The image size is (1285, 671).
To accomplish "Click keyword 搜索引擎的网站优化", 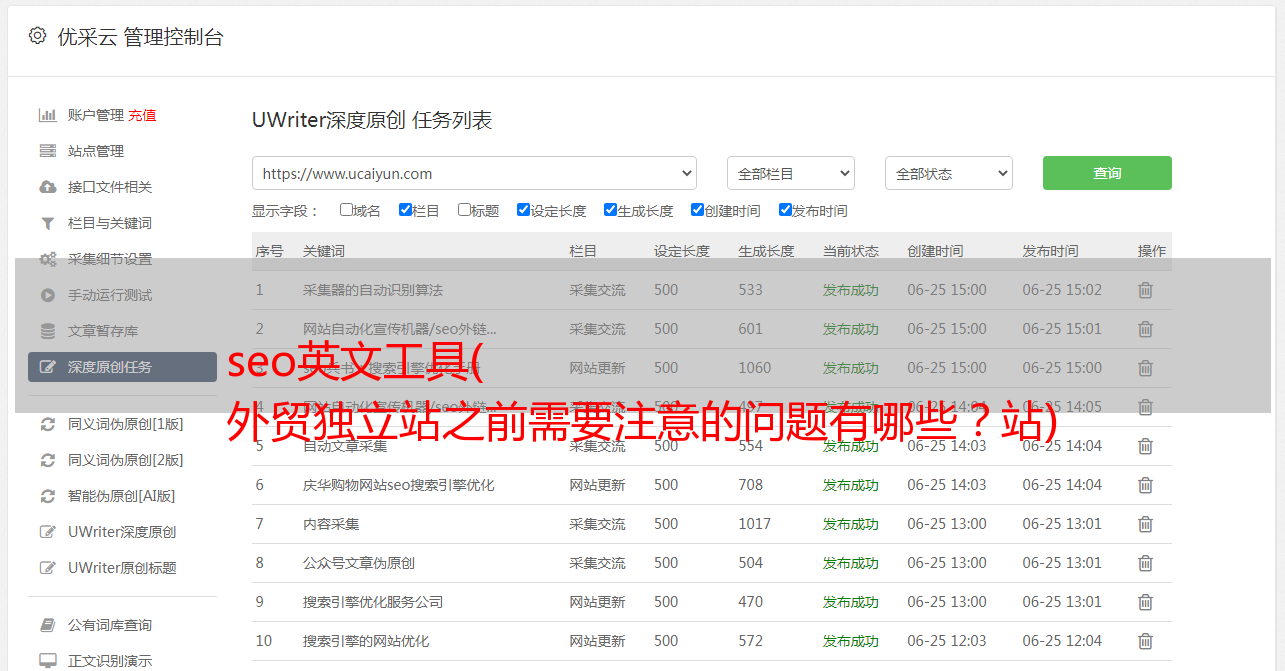I will [x=366, y=641].
